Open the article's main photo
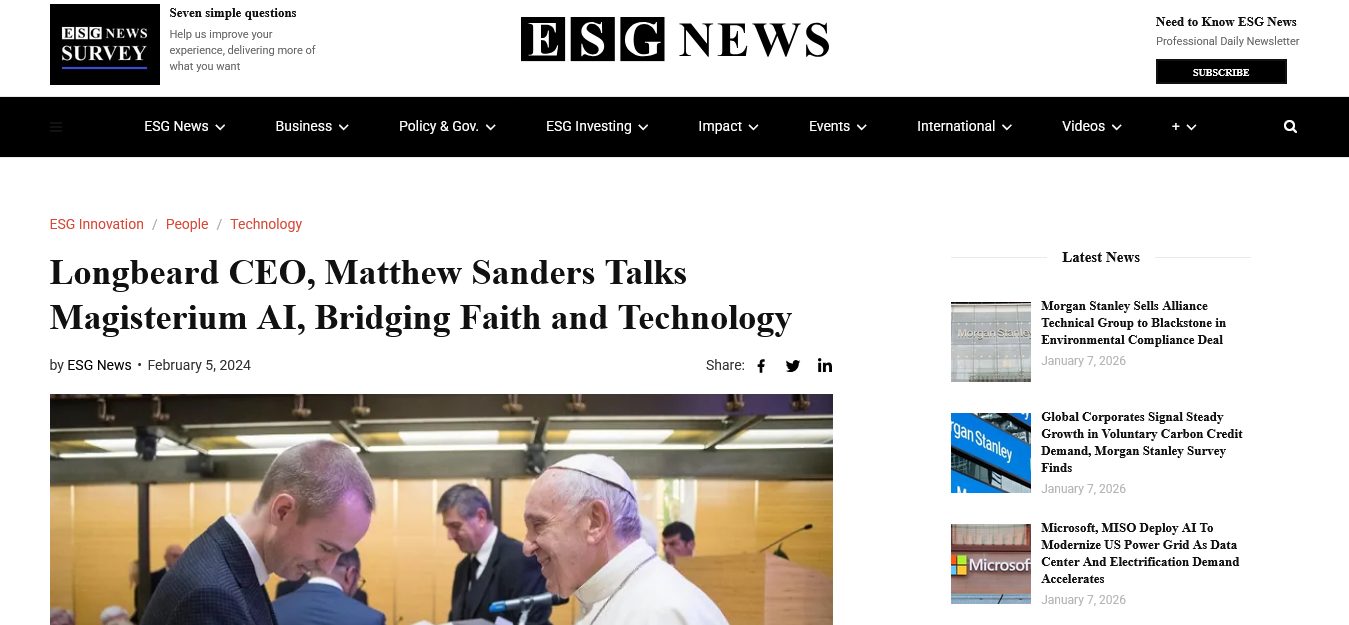Screen dimensions: 1349x625 441,509
